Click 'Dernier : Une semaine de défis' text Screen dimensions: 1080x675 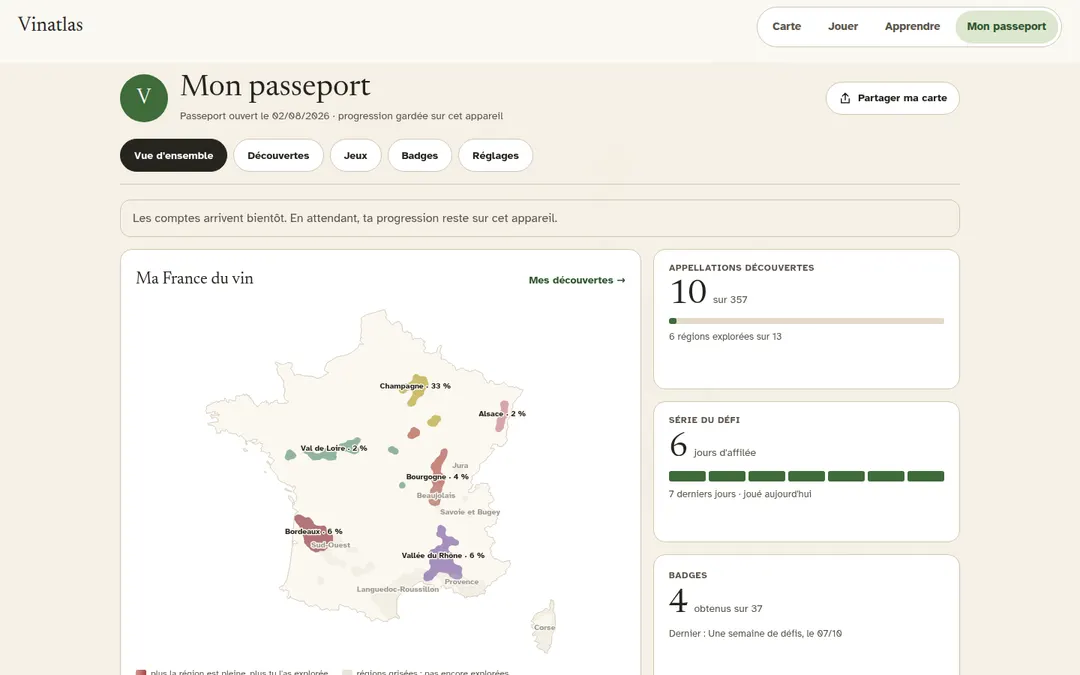point(755,633)
